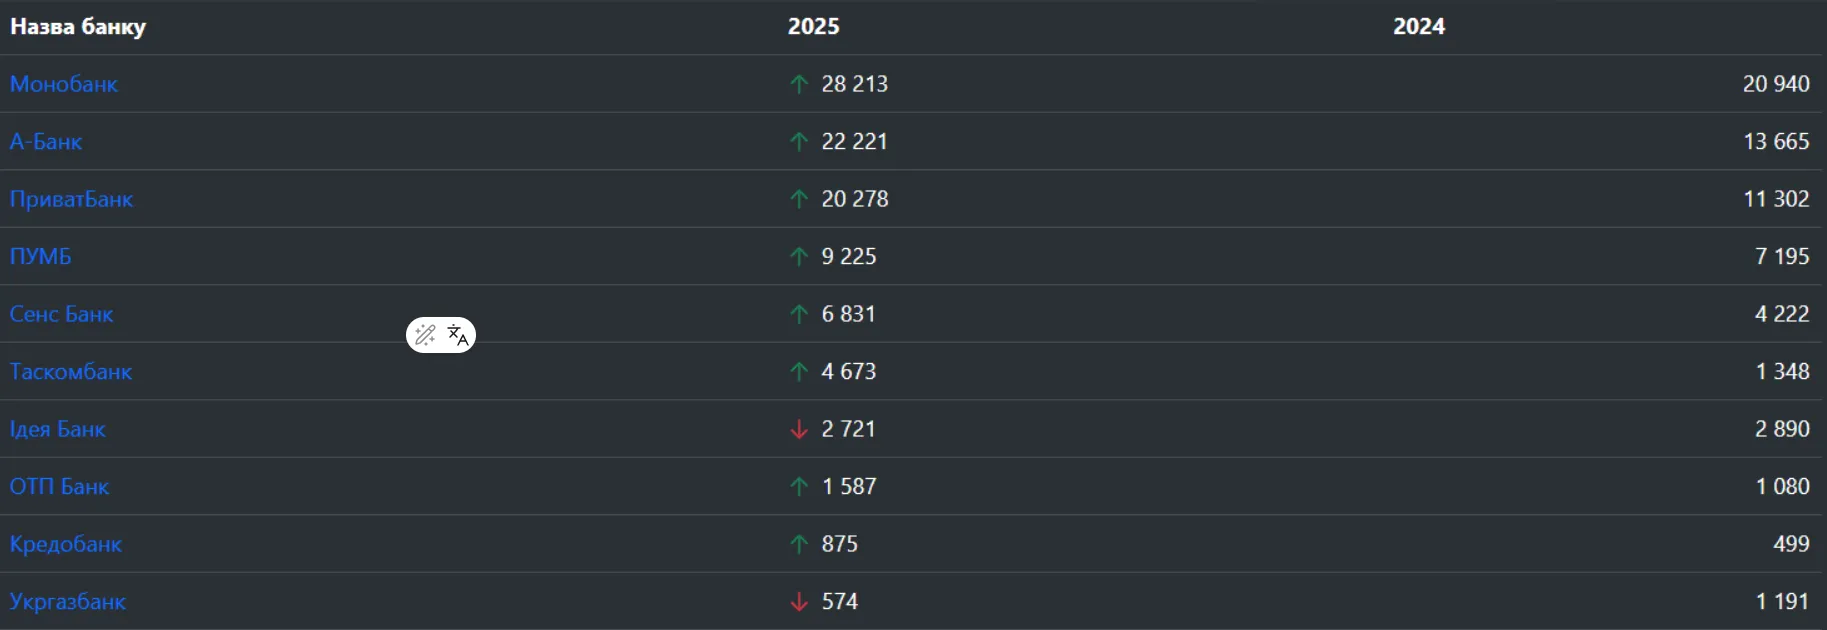Open the Монобанк link
Image resolution: width=1827 pixels, height=630 pixels.
[x=64, y=84]
